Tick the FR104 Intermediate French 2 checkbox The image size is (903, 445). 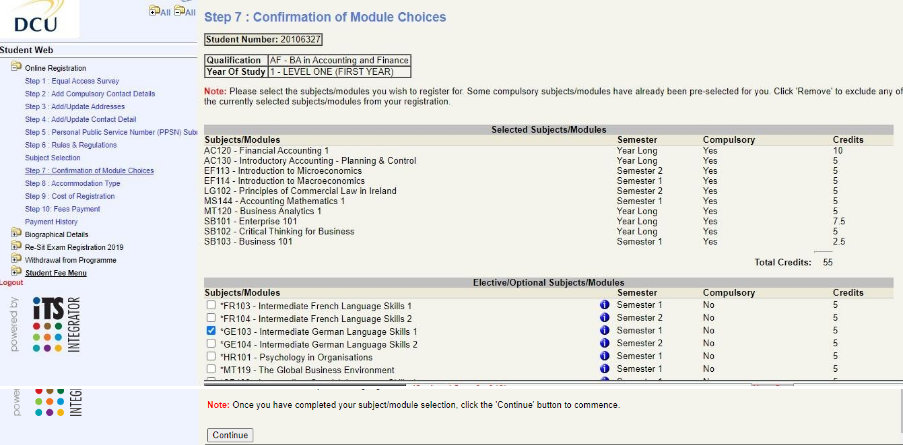211,318
